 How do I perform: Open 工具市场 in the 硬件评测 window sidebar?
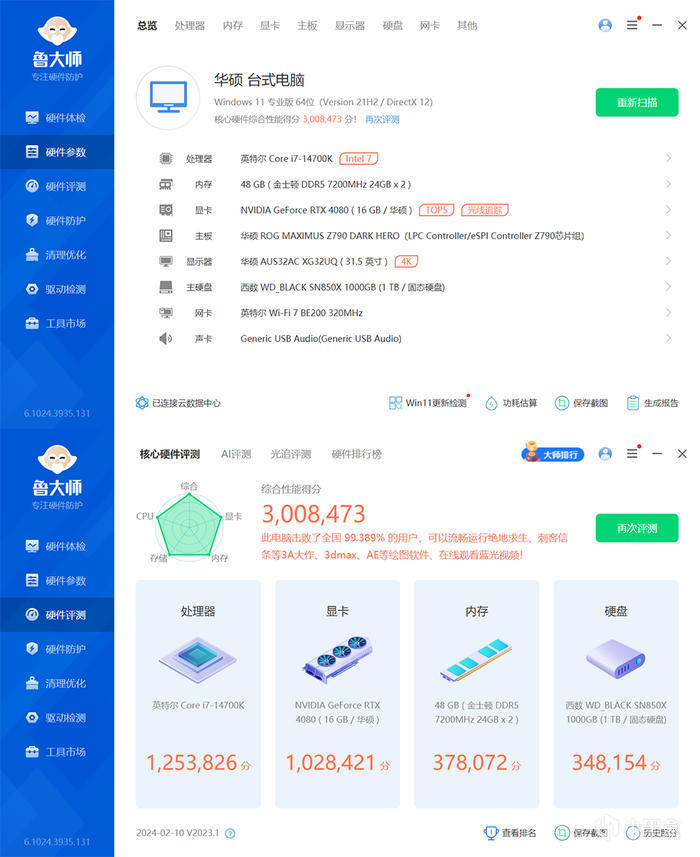56,752
